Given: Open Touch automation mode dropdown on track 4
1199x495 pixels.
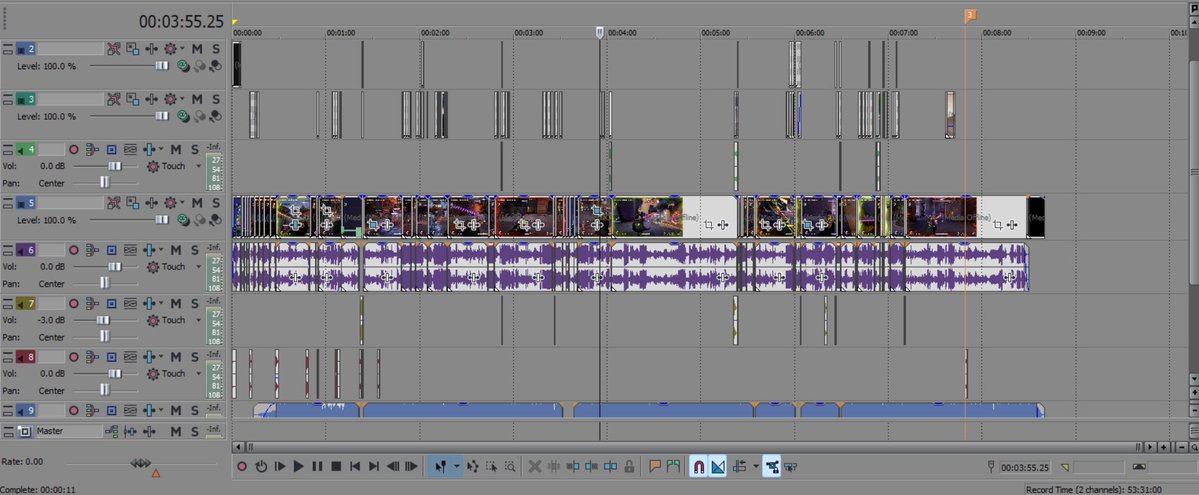Looking at the screenshot, I should coord(199,166).
